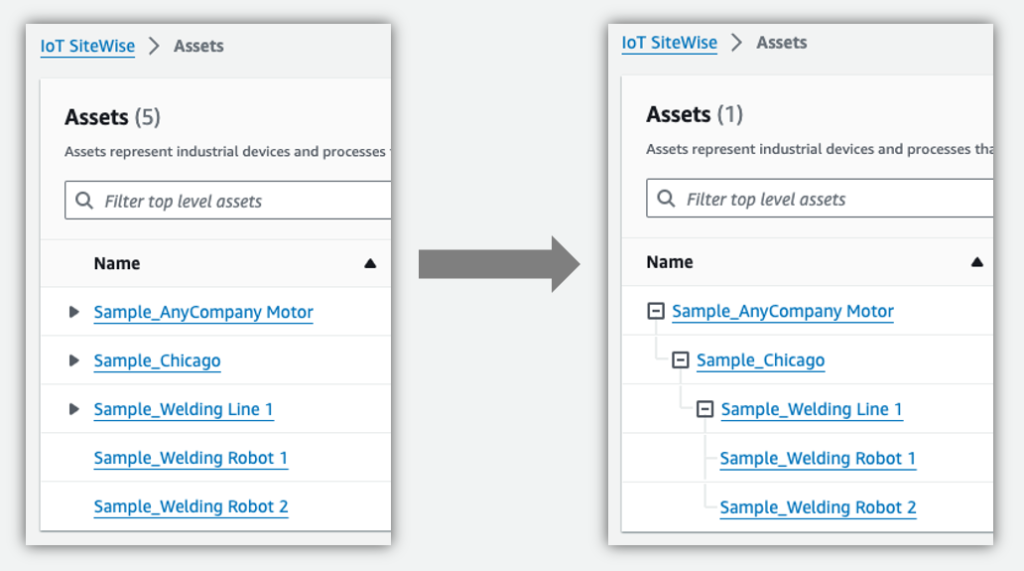Image resolution: width=1024 pixels, height=571 pixels.
Task: Open Sample_Welding Robot 1 in right tree
Action: point(818,459)
